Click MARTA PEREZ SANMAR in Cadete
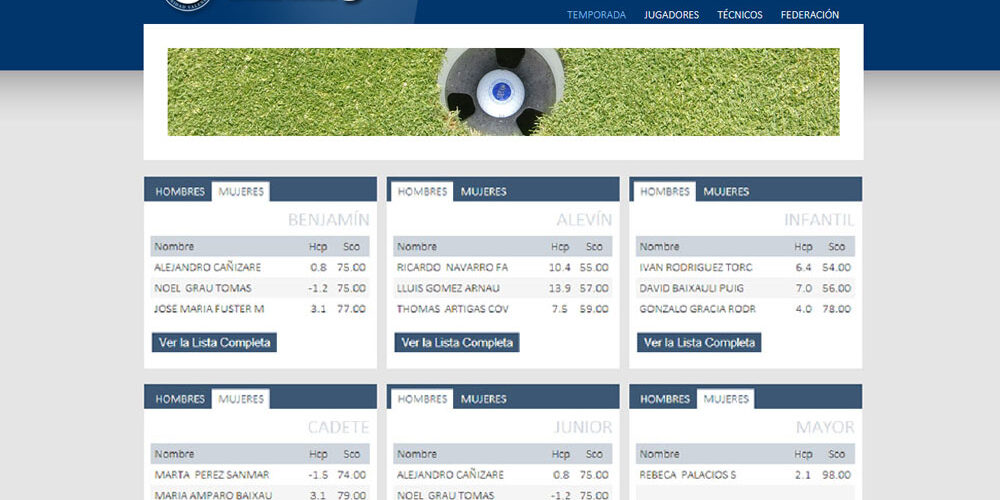 coord(212,474)
